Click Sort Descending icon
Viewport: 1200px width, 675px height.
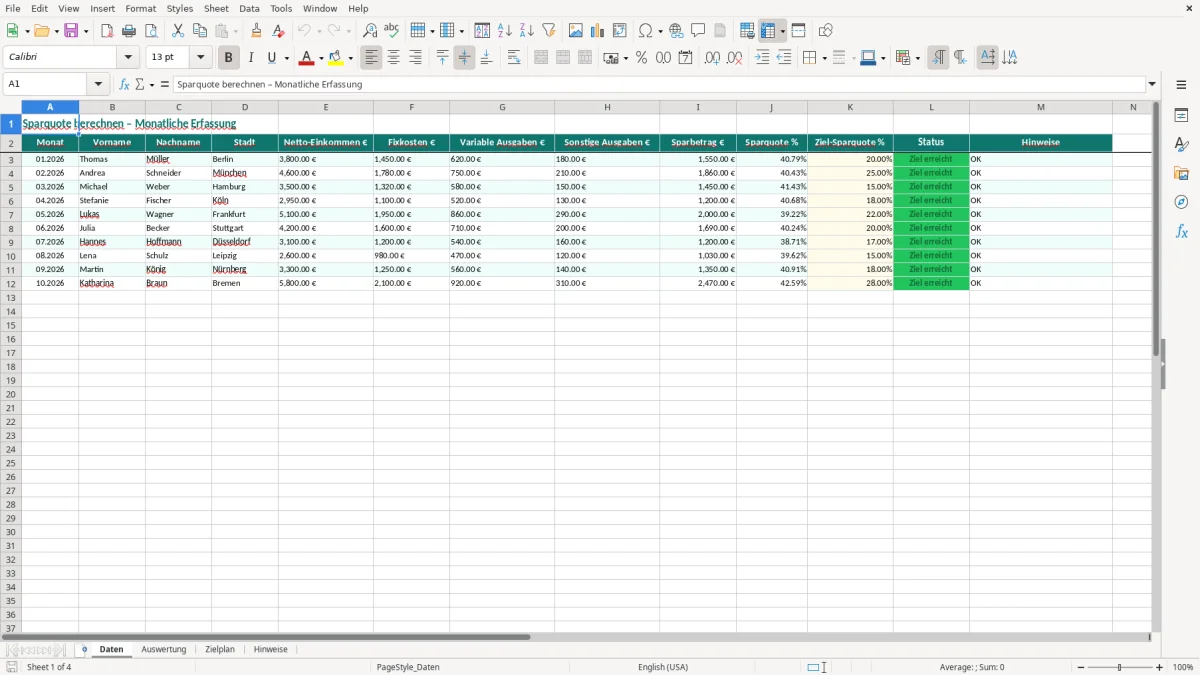click(x=527, y=31)
